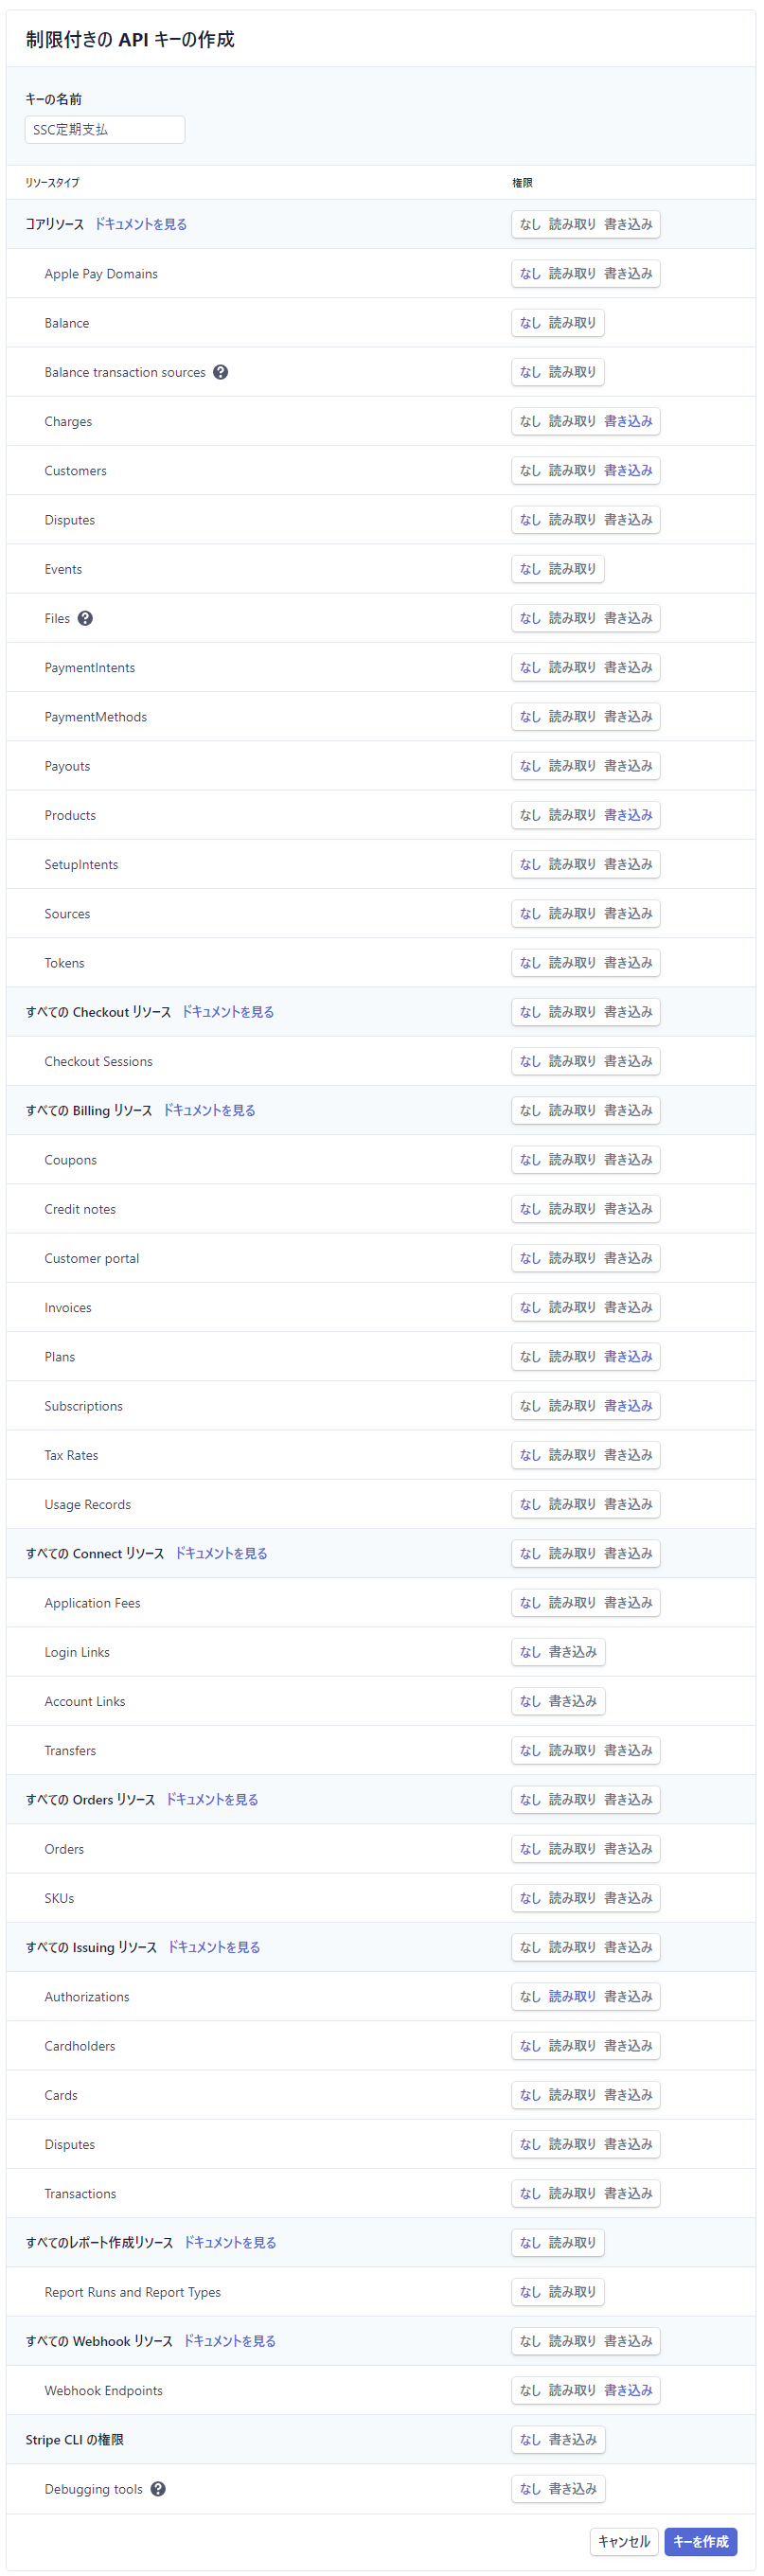Select なし for Customers permission

pyautogui.click(x=529, y=470)
